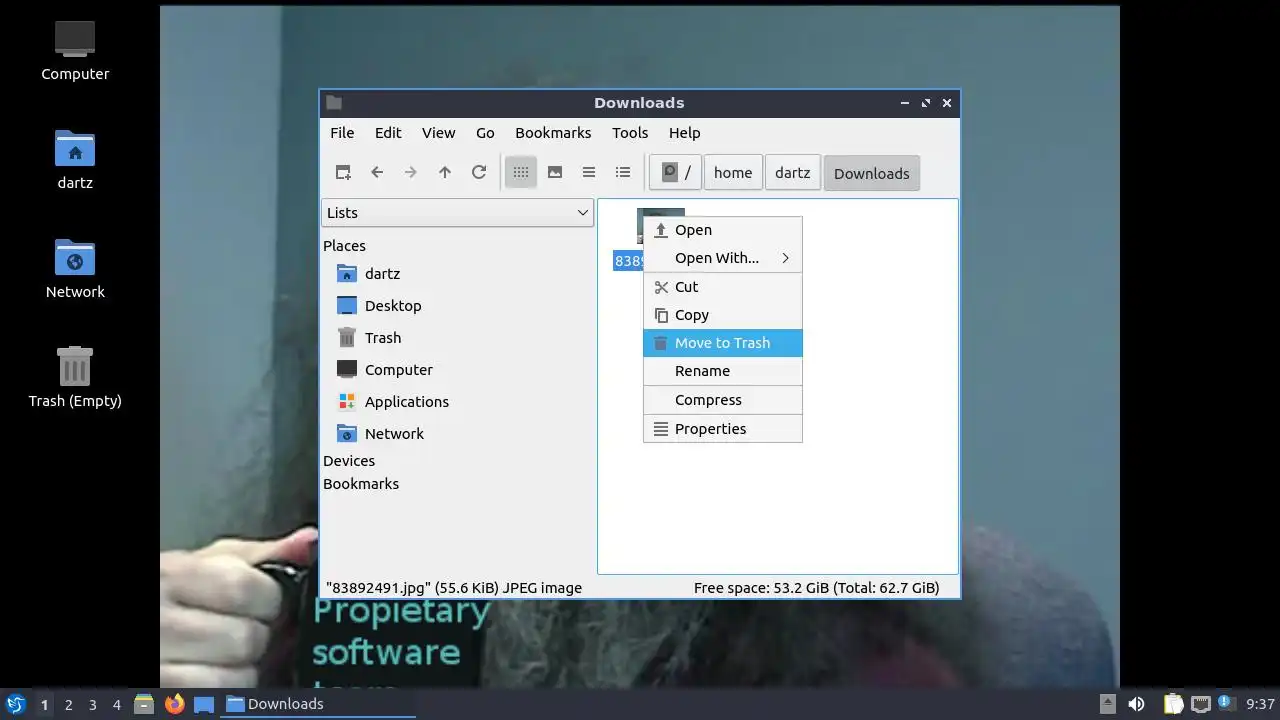Open the Tools menu
This screenshot has width=1280, height=720.
tap(630, 133)
